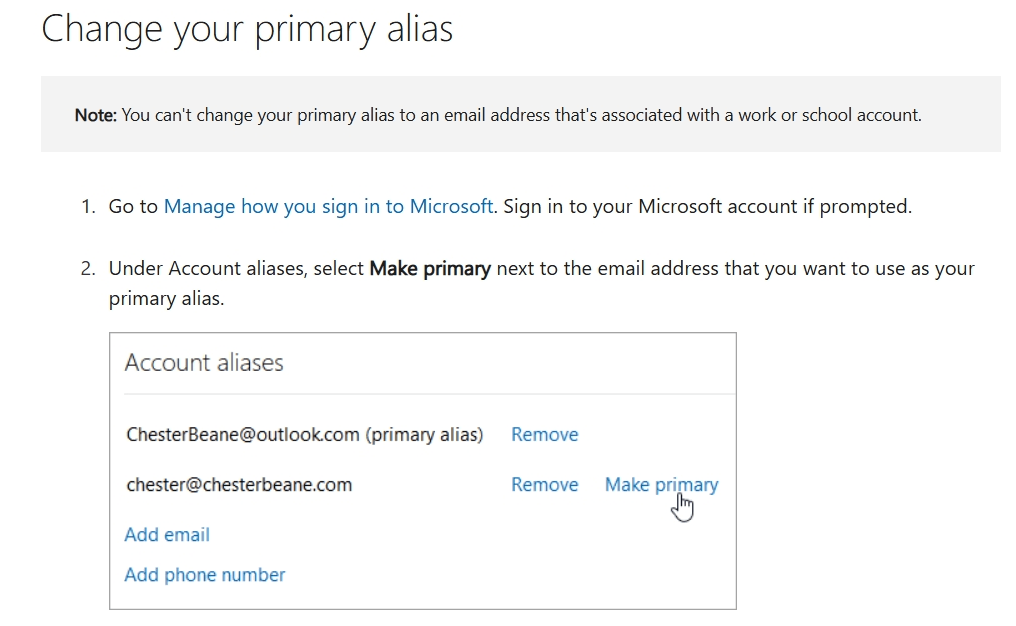Click Remove next to chester@chesterbeane.com

click(x=544, y=485)
